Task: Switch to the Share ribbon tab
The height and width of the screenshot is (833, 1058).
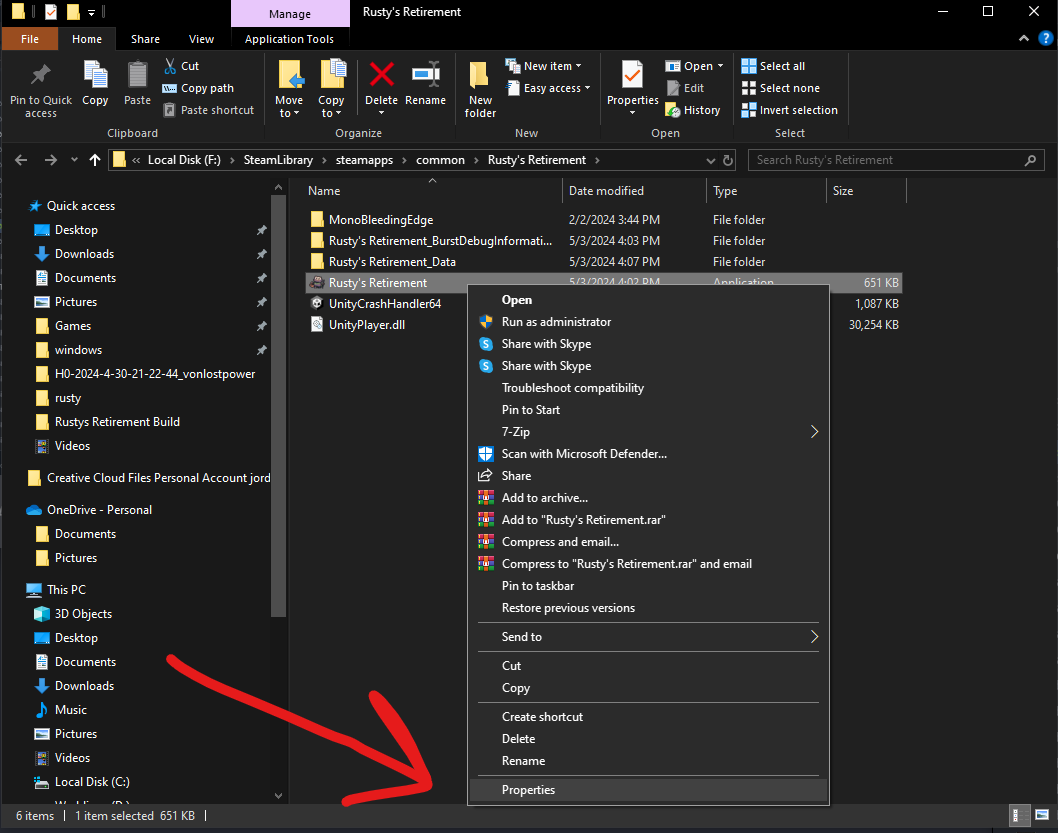Action: pyautogui.click(x=145, y=39)
